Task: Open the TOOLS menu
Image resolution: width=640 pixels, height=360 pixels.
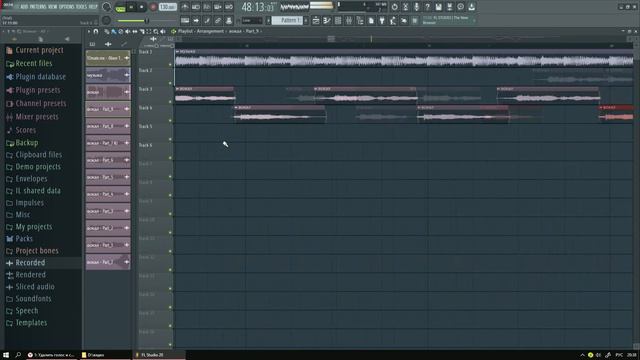Action: click(x=81, y=7)
